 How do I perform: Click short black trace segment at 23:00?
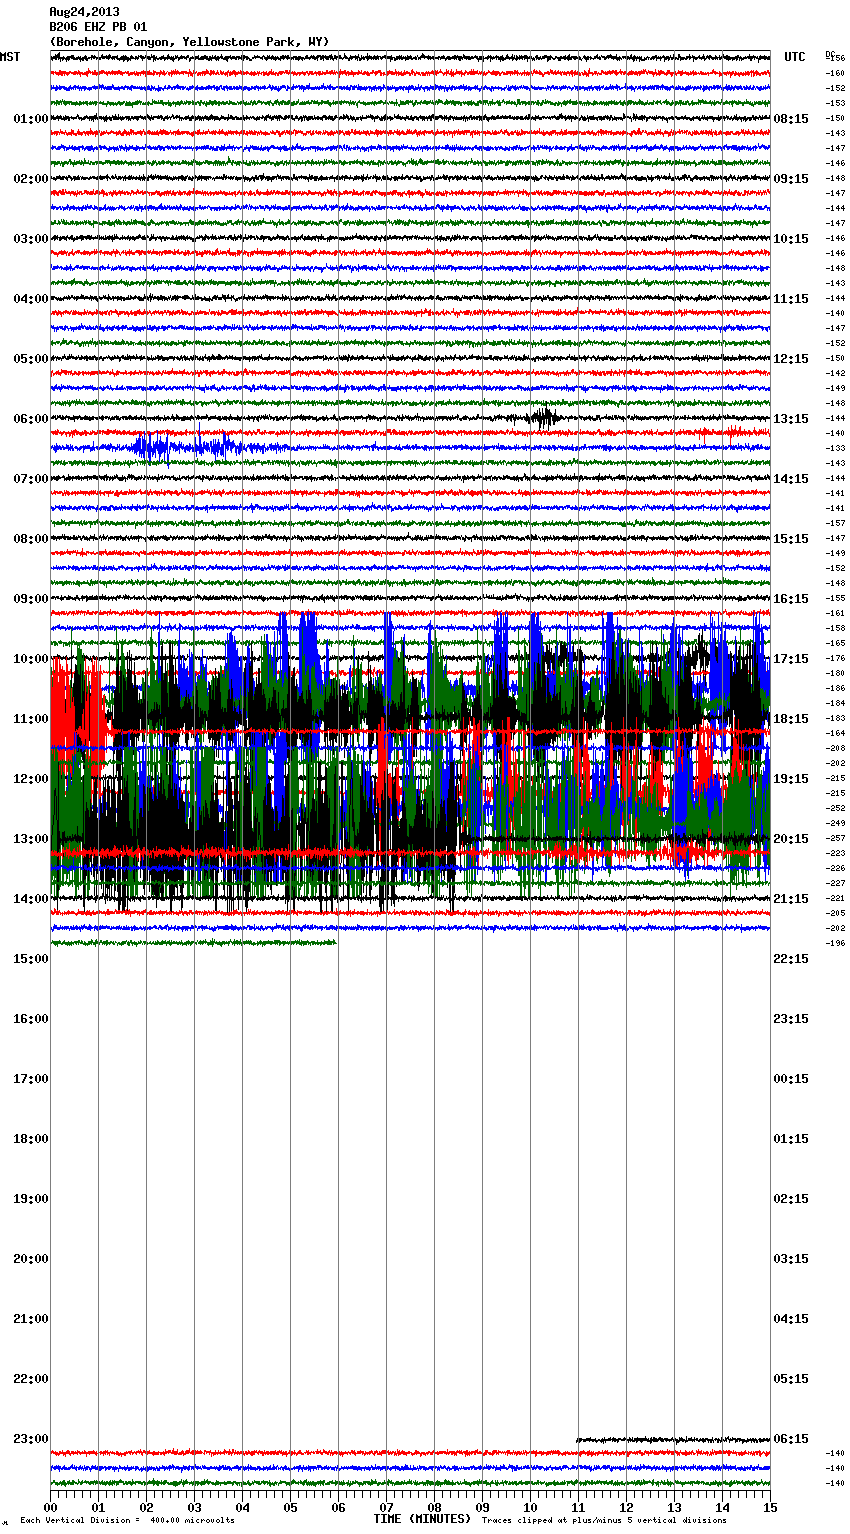click(x=673, y=1440)
